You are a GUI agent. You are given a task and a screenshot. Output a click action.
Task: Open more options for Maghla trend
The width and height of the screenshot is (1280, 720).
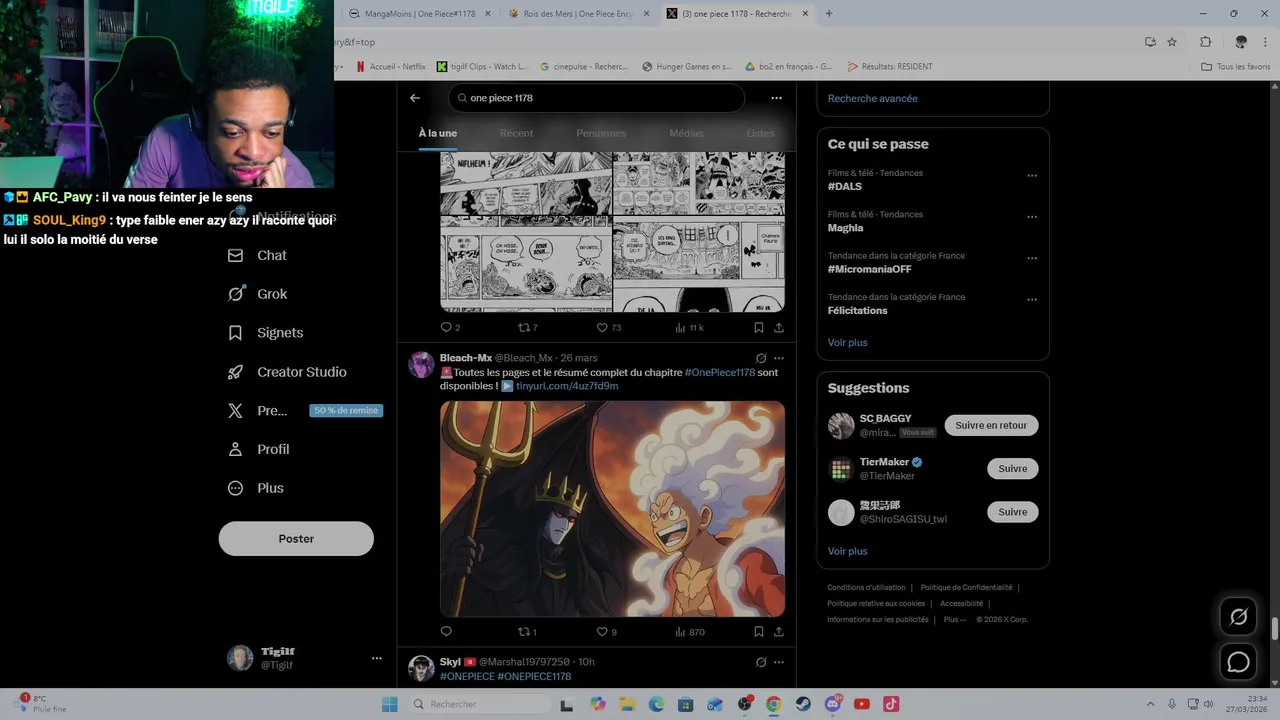click(x=1032, y=217)
